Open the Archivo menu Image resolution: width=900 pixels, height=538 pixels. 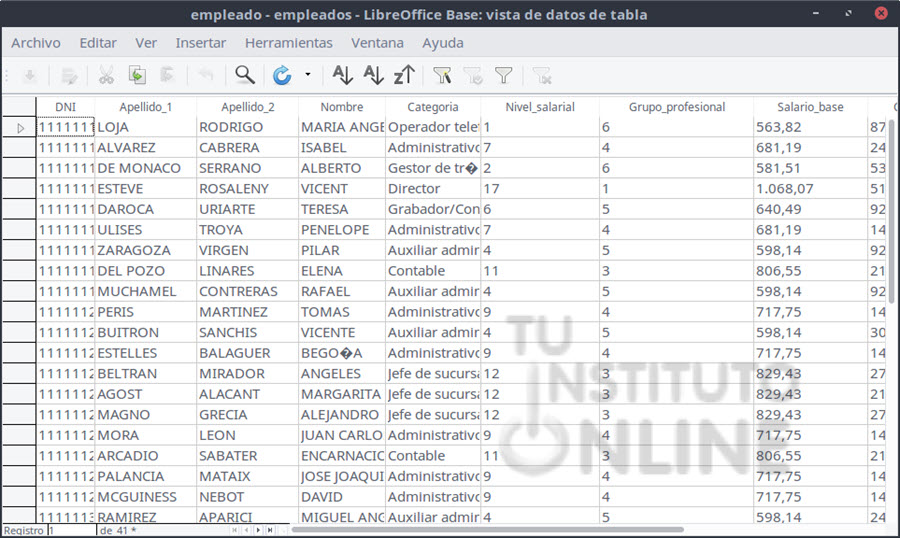[x=36, y=43]
